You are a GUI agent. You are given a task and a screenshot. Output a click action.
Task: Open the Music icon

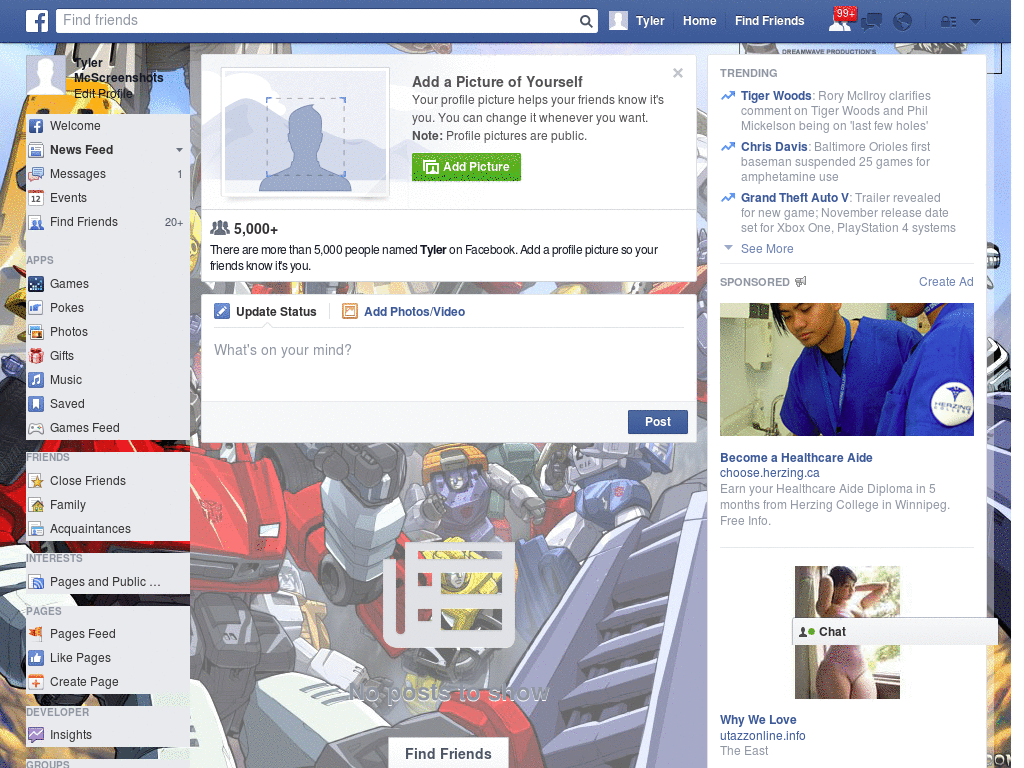tap(37, 380)
